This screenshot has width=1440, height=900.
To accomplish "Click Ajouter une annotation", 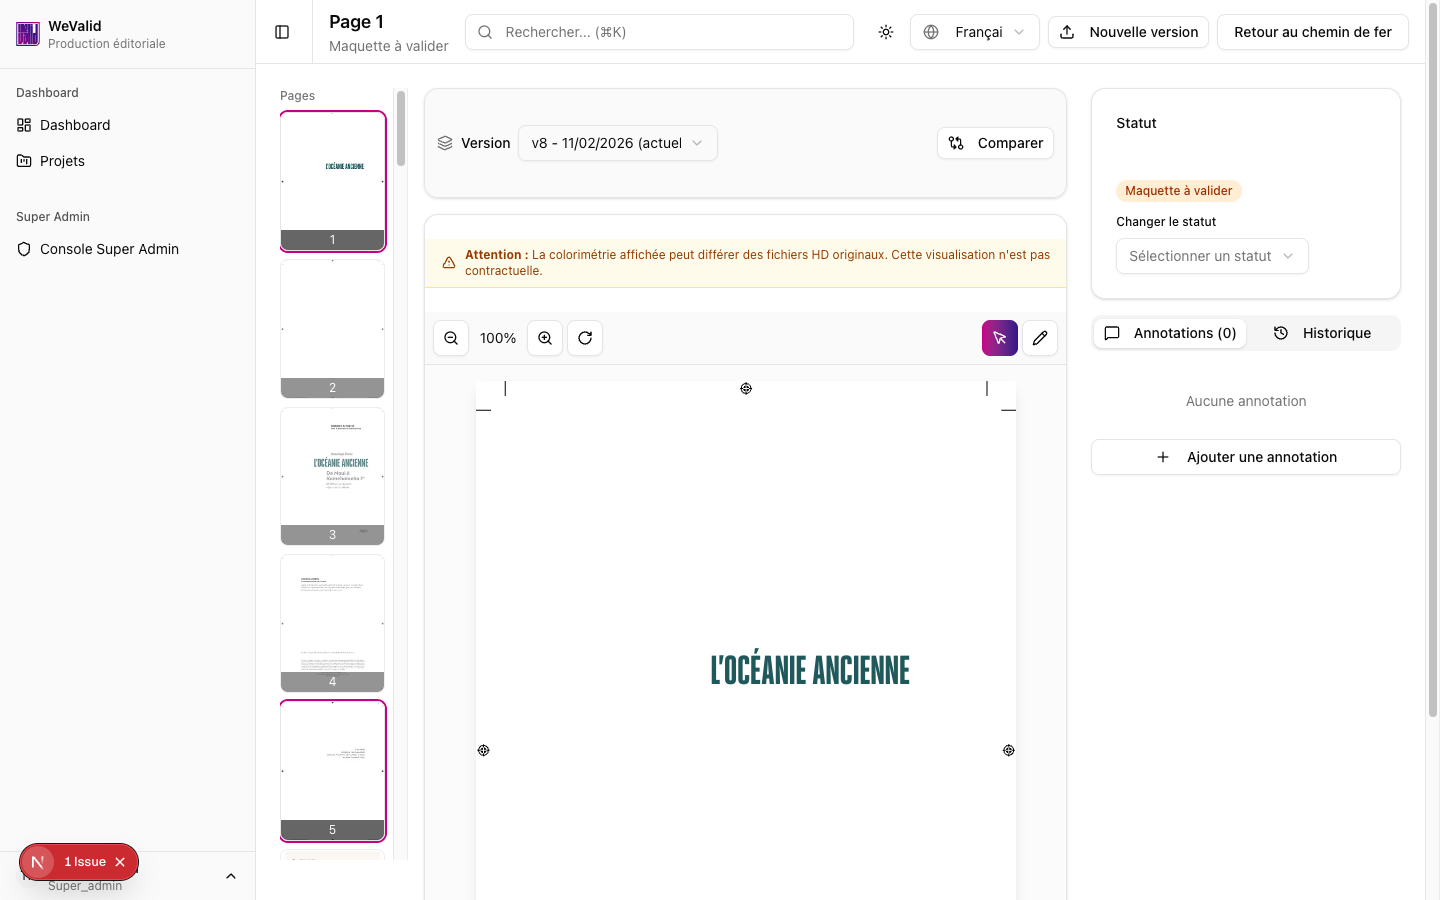I will [1245, 457].
